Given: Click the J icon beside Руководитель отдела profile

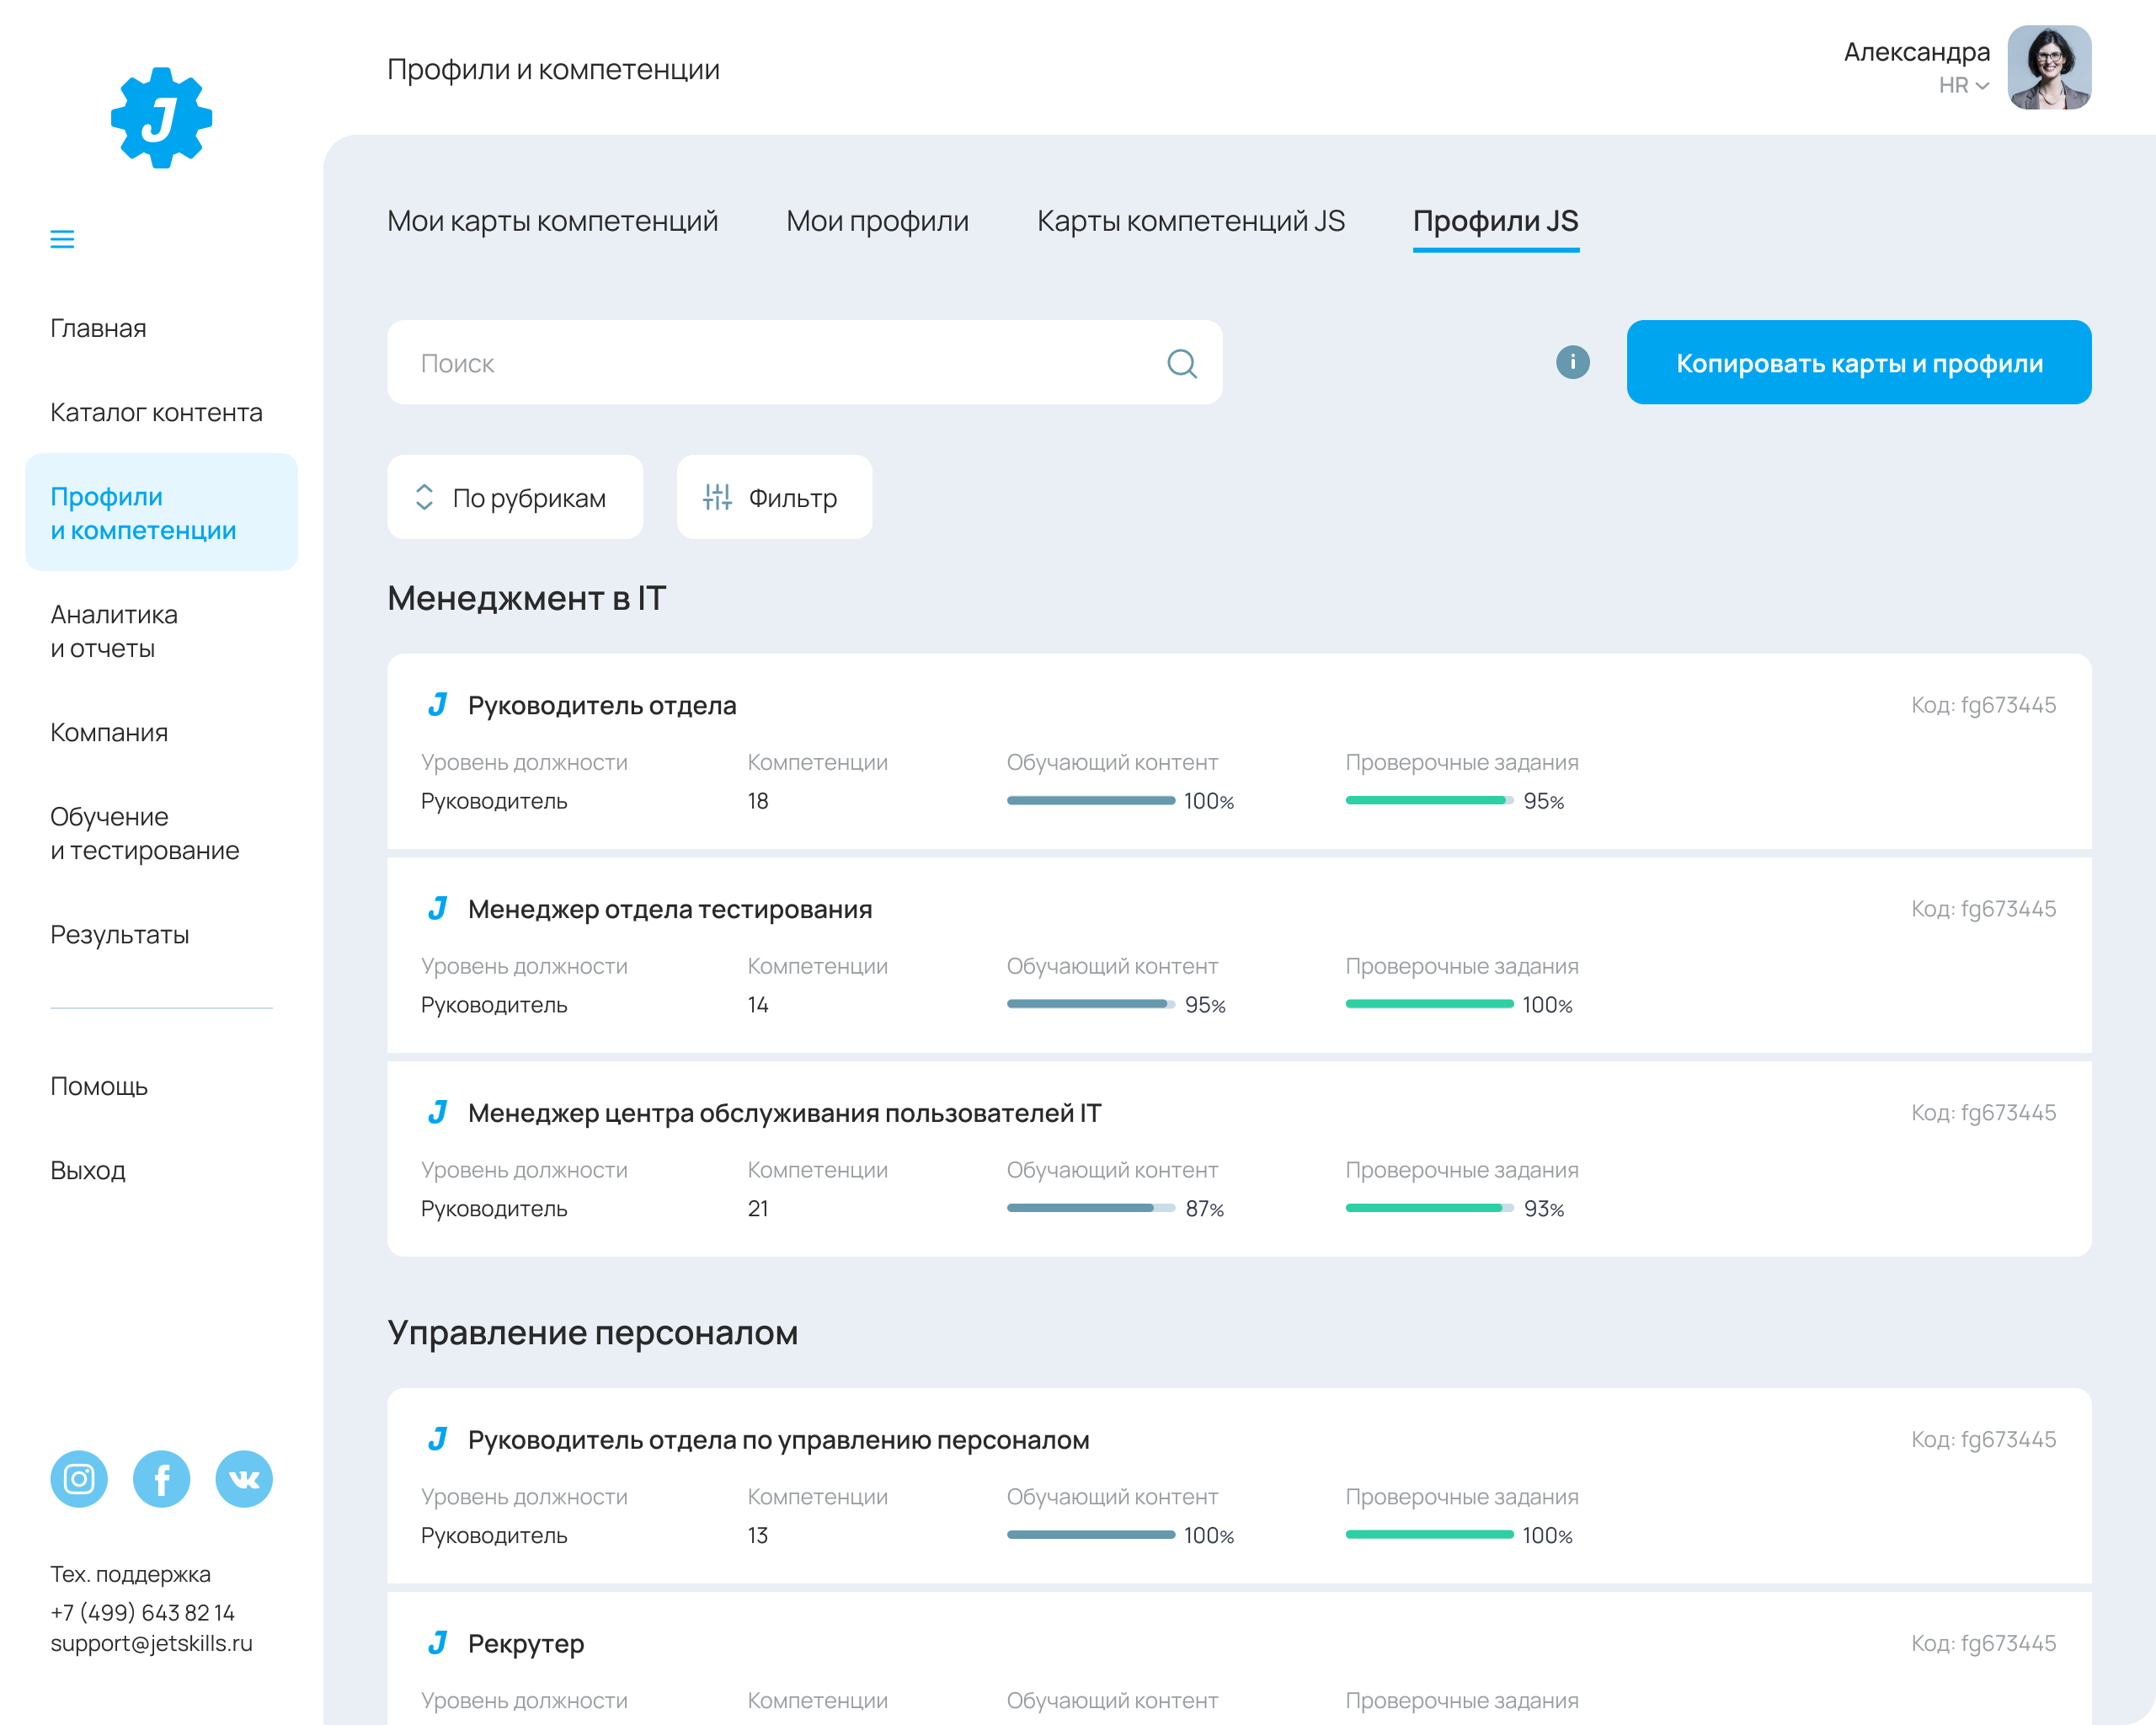Looking at the screenshot, I should tap(438, 705).
